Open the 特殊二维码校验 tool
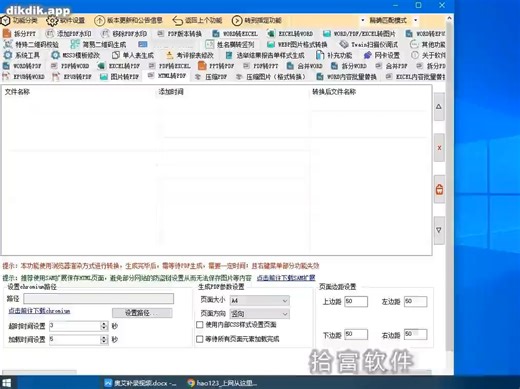Screen dimensions: 520x389 tap(31, 44)
